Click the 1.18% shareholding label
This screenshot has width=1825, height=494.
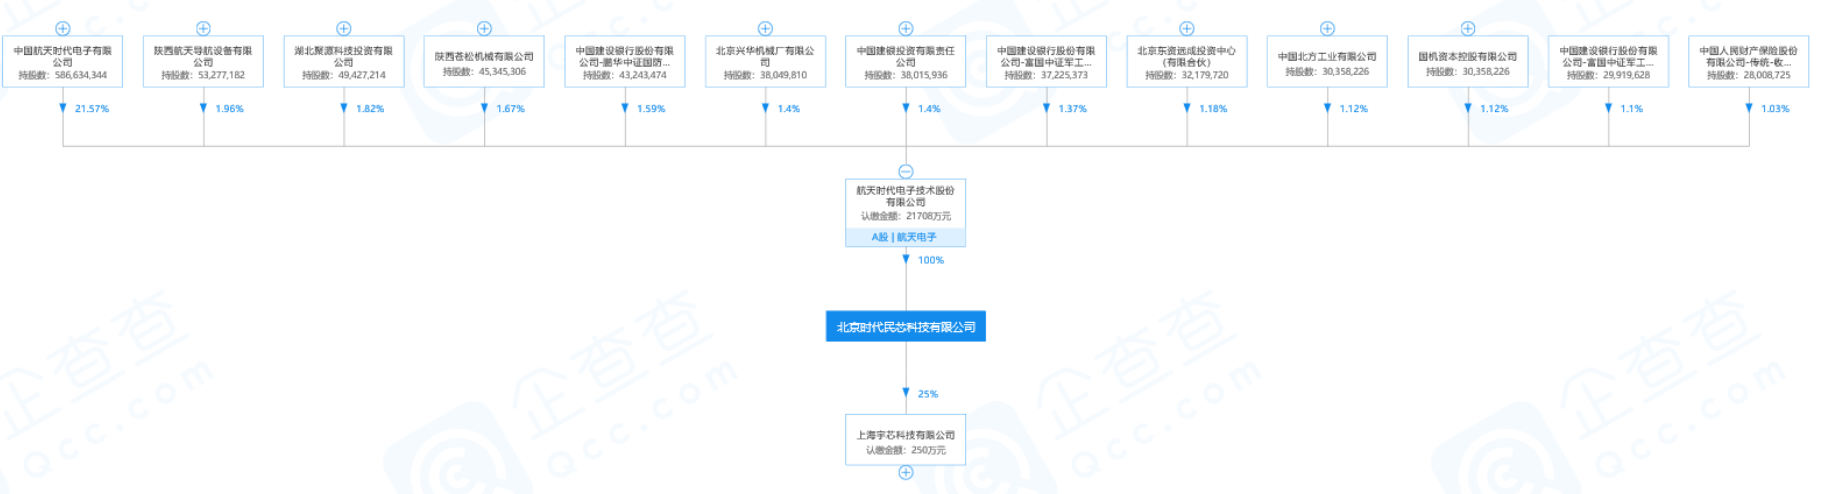point(1213,109)
